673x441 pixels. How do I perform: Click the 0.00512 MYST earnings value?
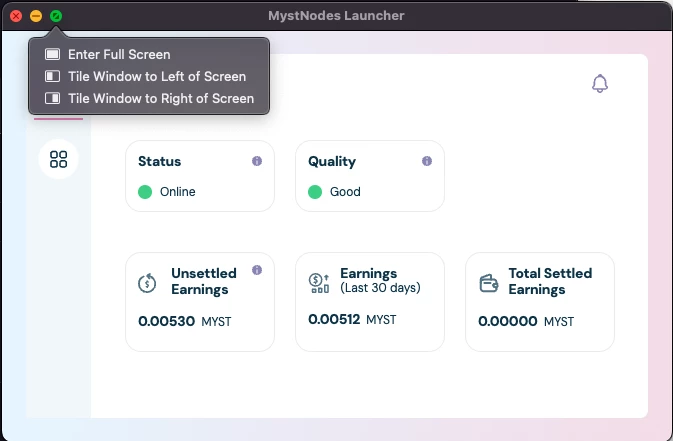coord(352,319)
